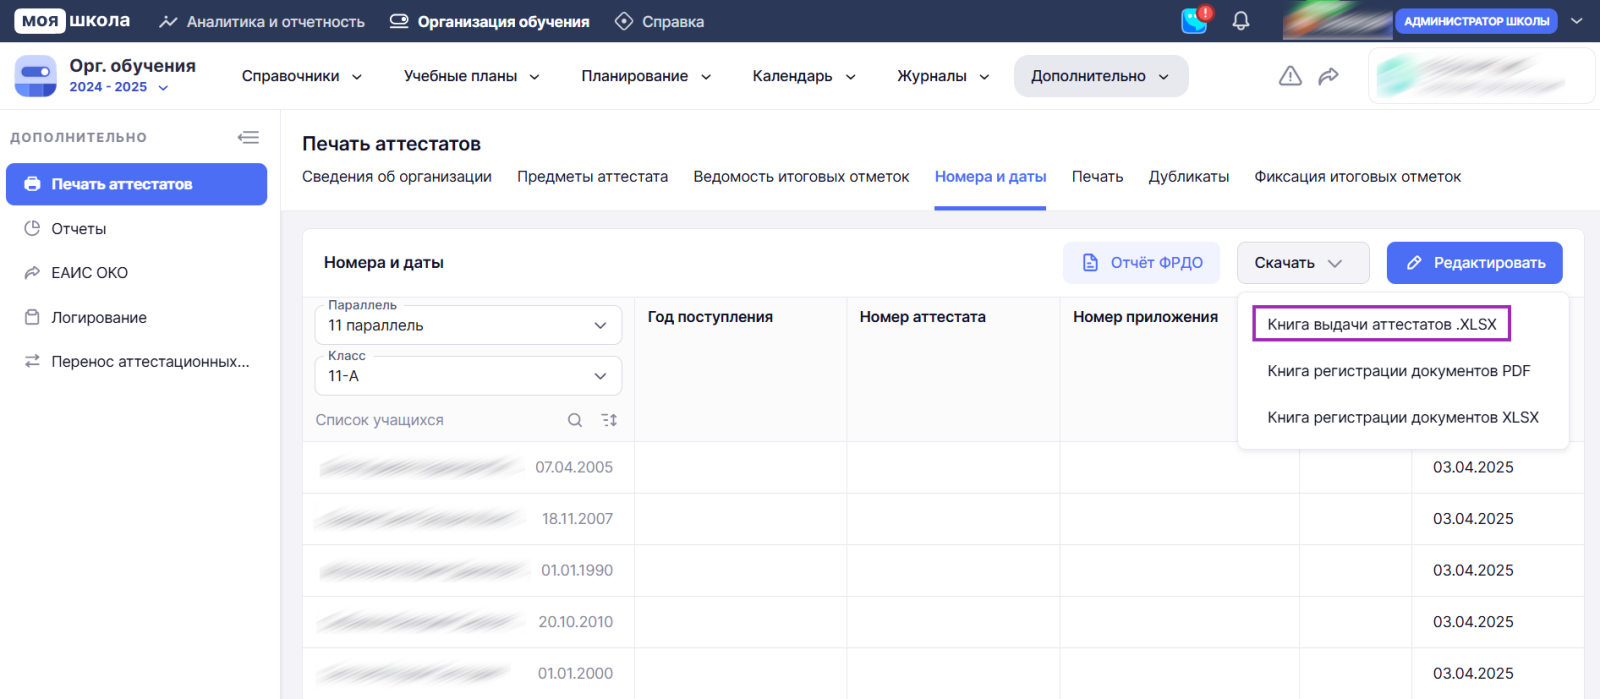Click the search icon in student list

point(575,420)
